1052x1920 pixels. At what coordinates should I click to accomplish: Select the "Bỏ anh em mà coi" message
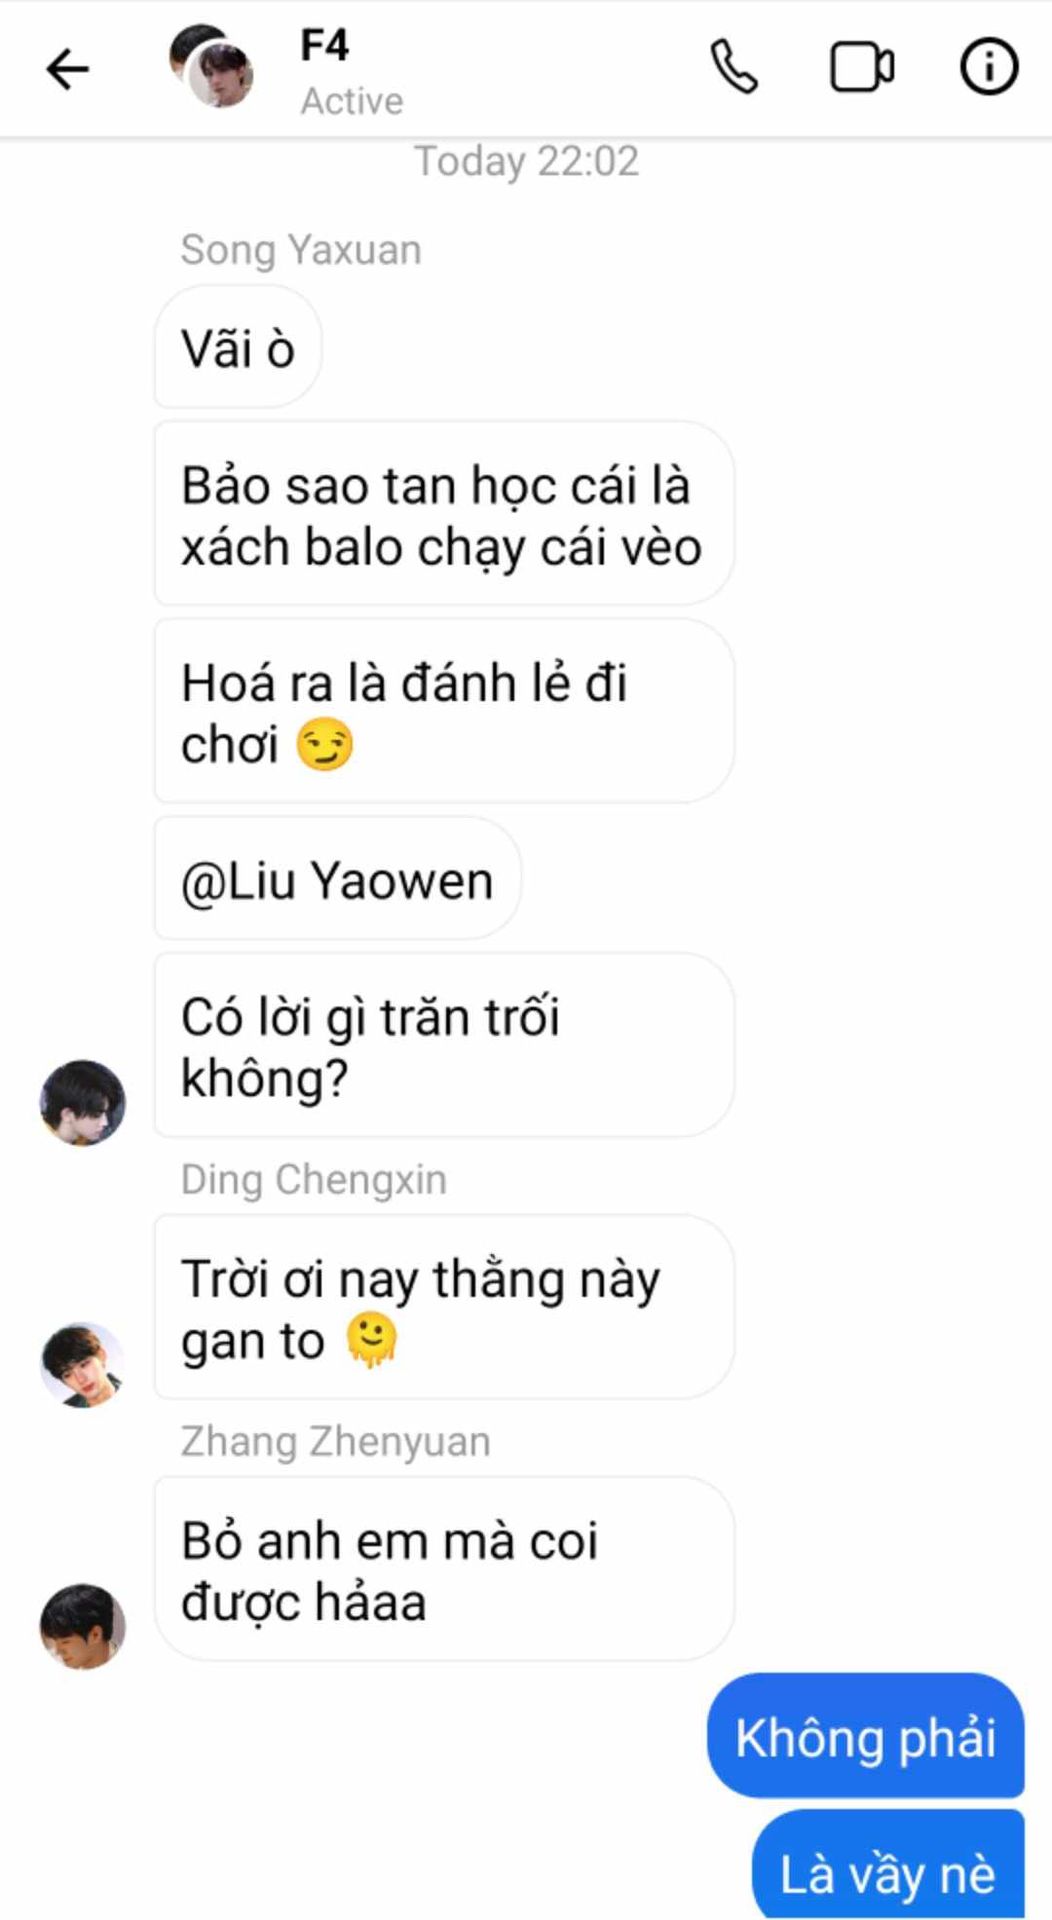(444, 1569)
